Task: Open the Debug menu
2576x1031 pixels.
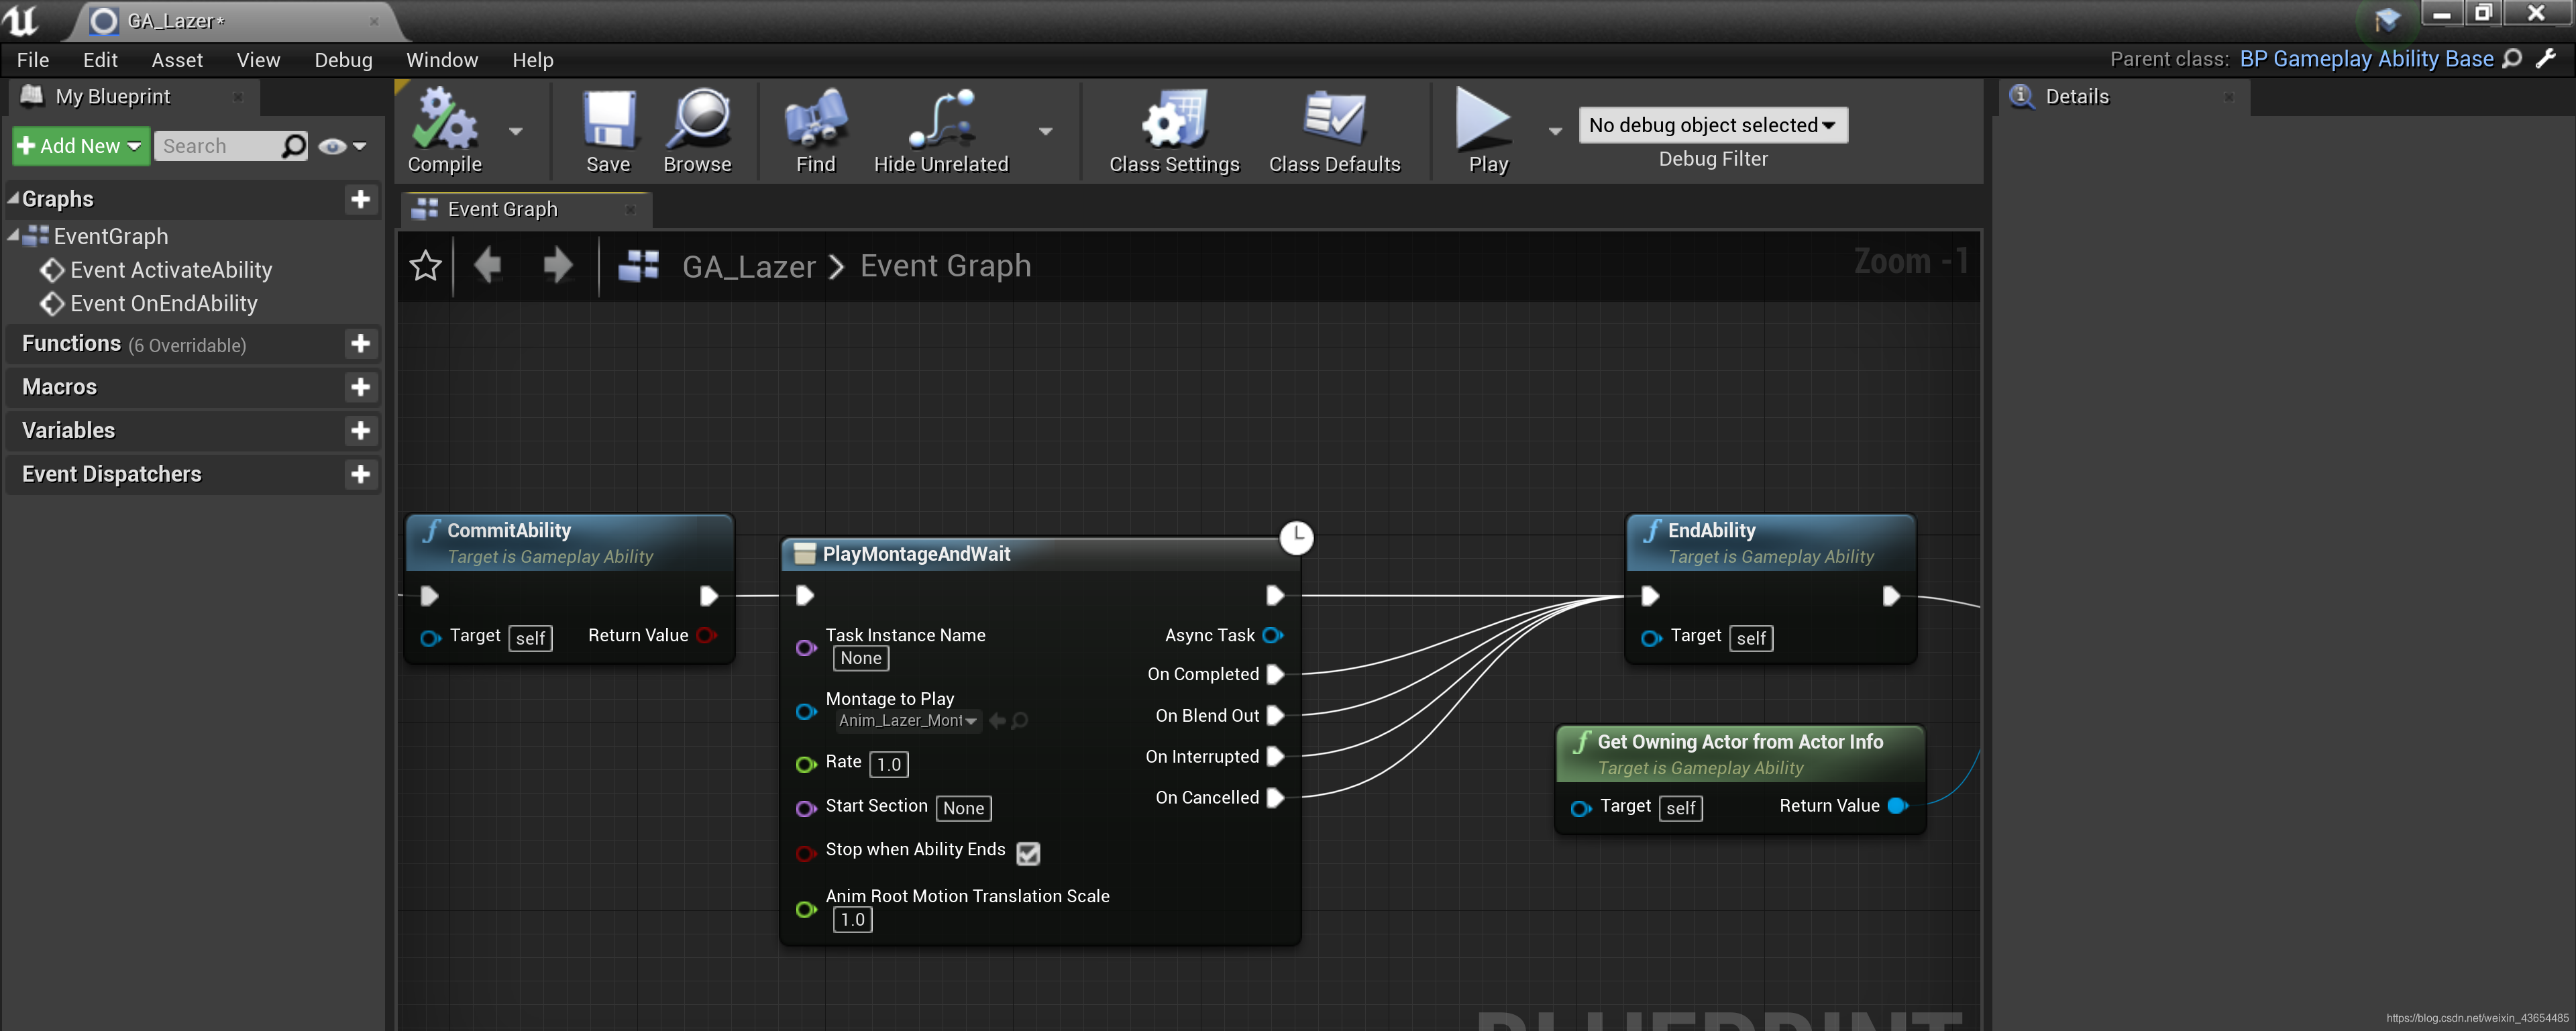Action: [343, 60]
